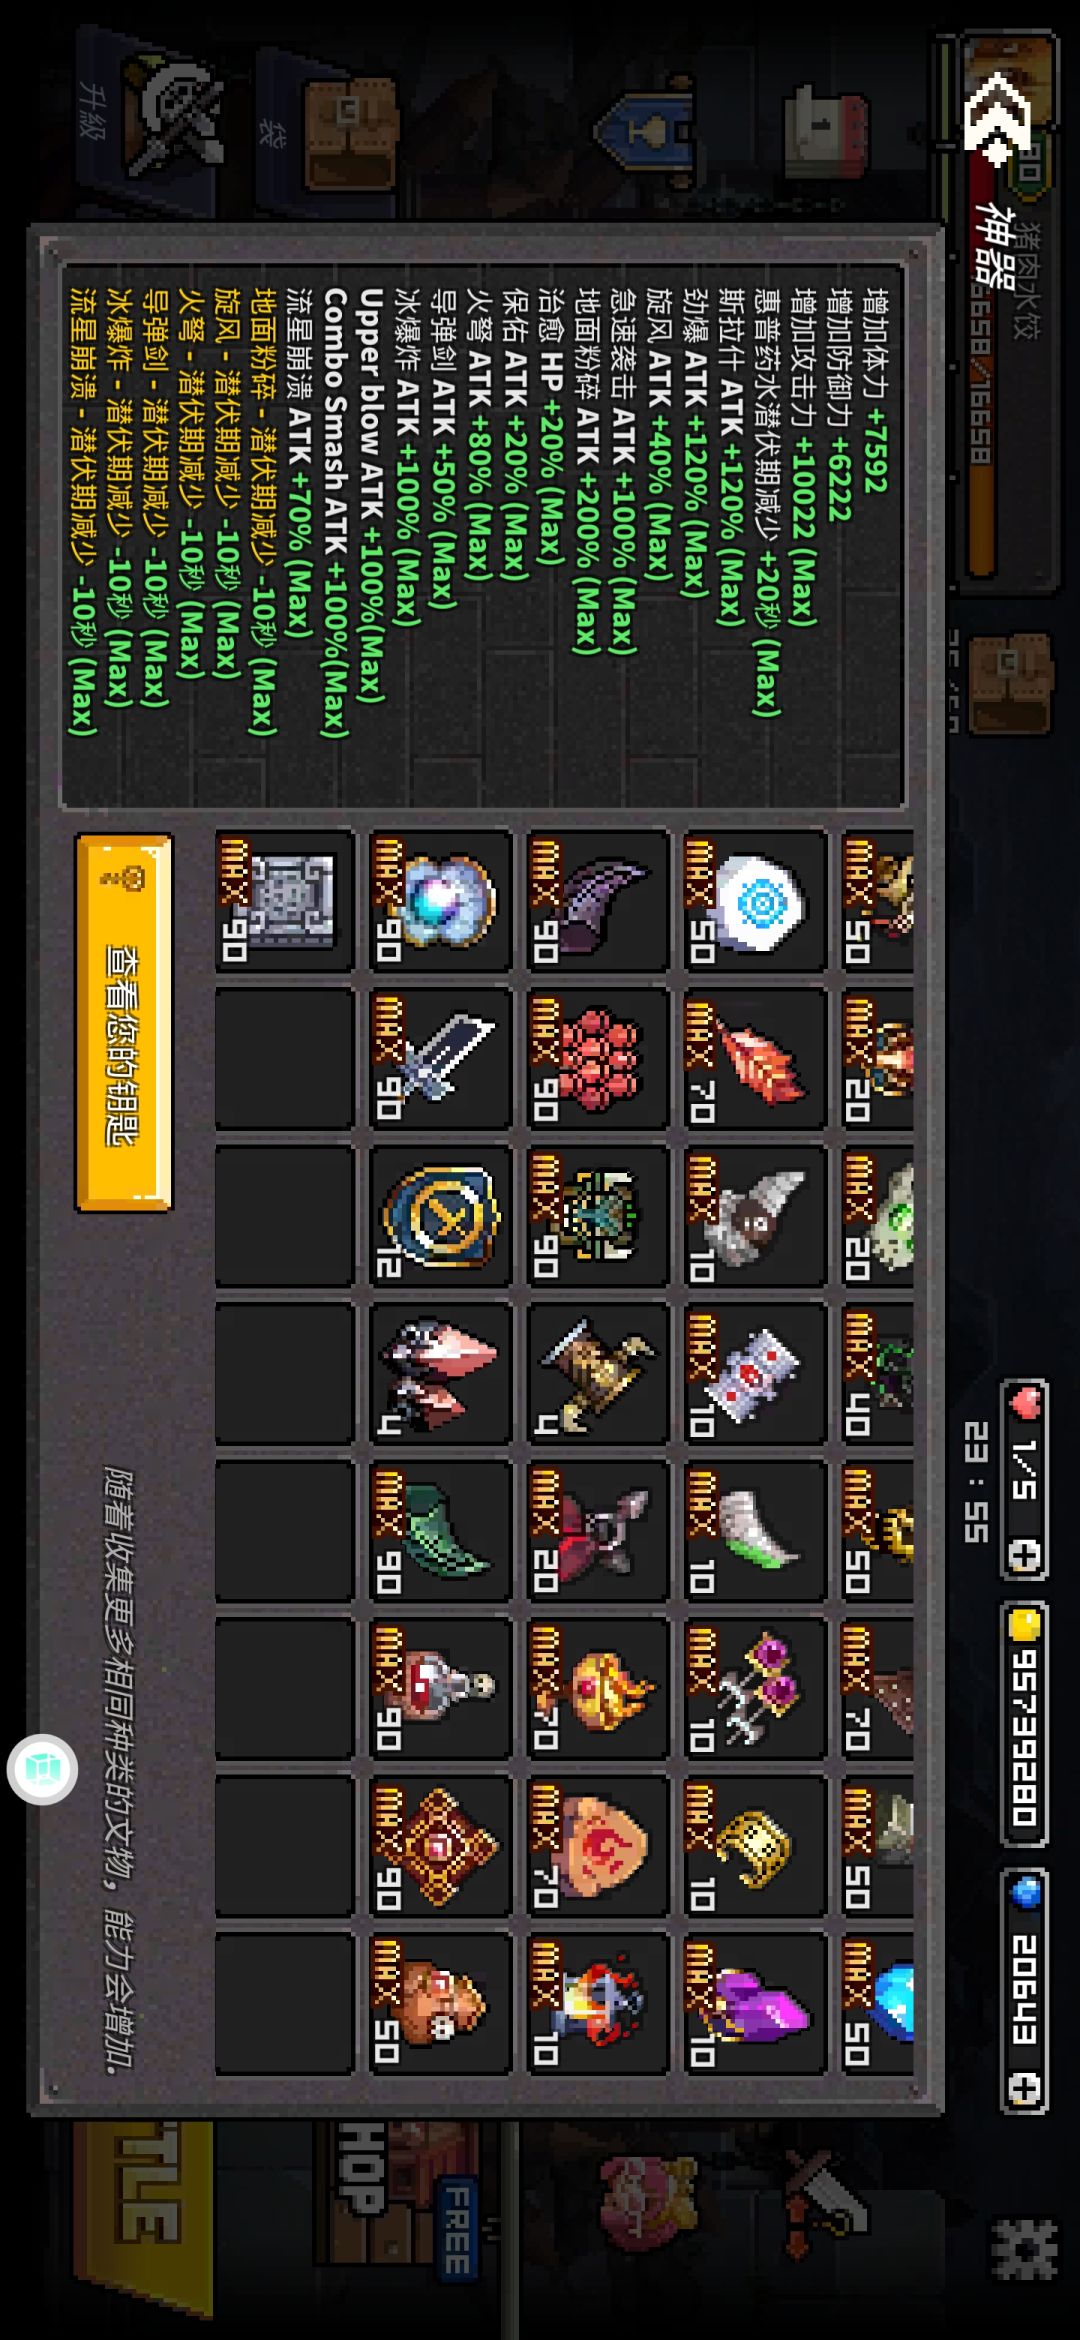Select the crossbow artifact level 4
The width and height of the screenshot is (1080, 2340).
[x=597, y=1373]
